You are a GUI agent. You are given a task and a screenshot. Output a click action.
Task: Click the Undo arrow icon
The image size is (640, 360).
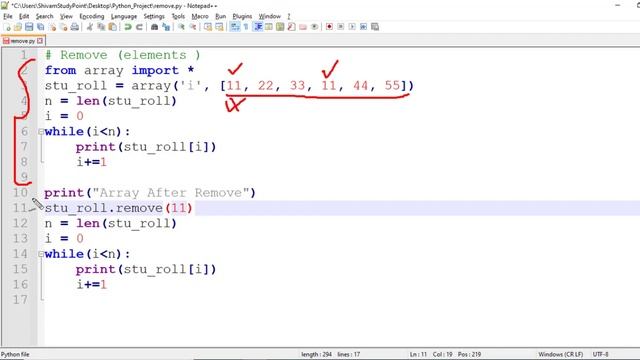pyautogui.click(x=128, y=27)
